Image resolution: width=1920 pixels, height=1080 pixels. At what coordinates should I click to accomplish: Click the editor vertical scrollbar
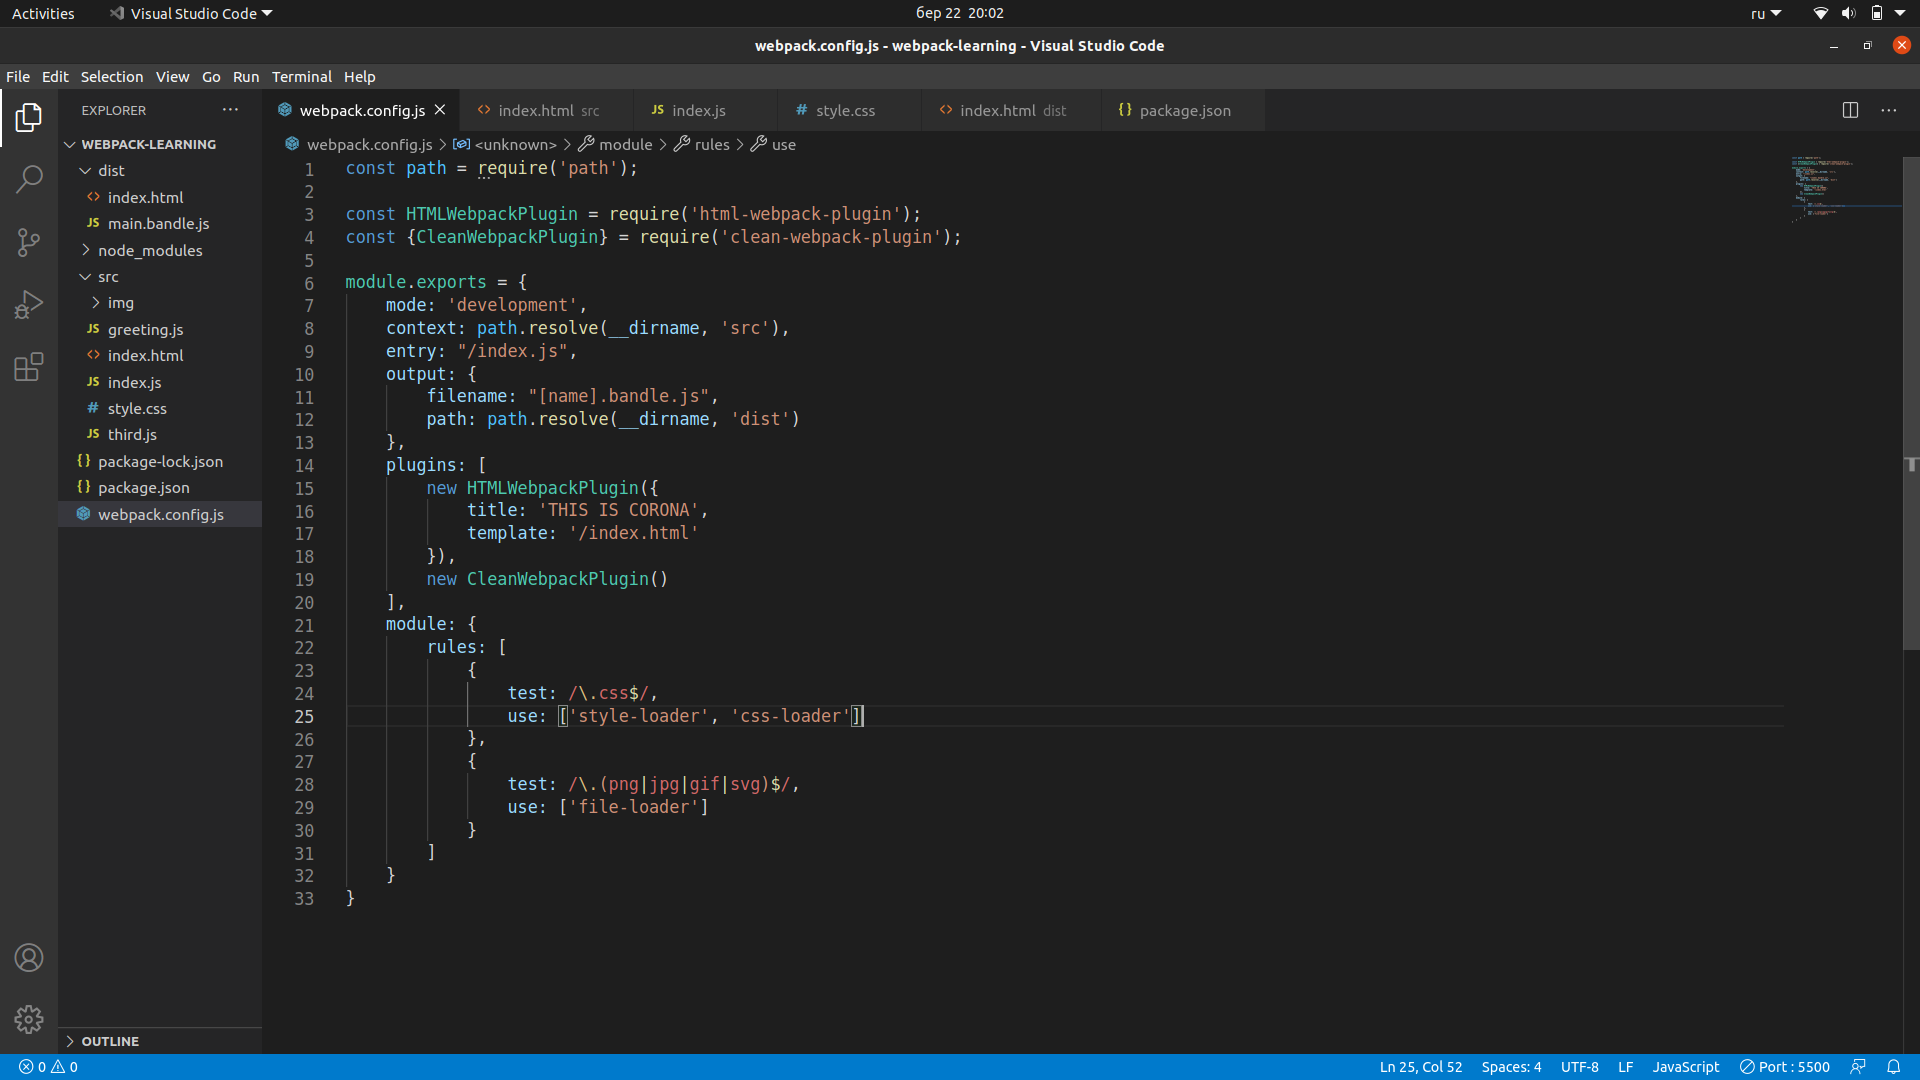click(x=1911, y=403)
